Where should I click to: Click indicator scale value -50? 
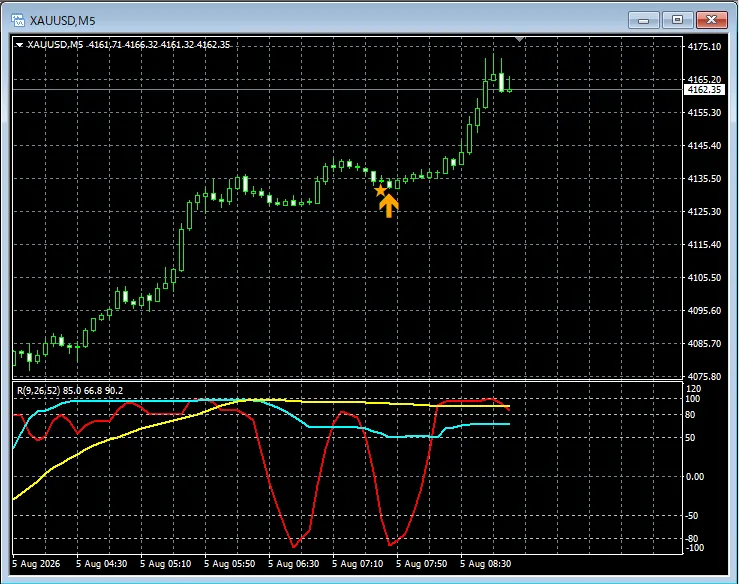click(692, 516)
